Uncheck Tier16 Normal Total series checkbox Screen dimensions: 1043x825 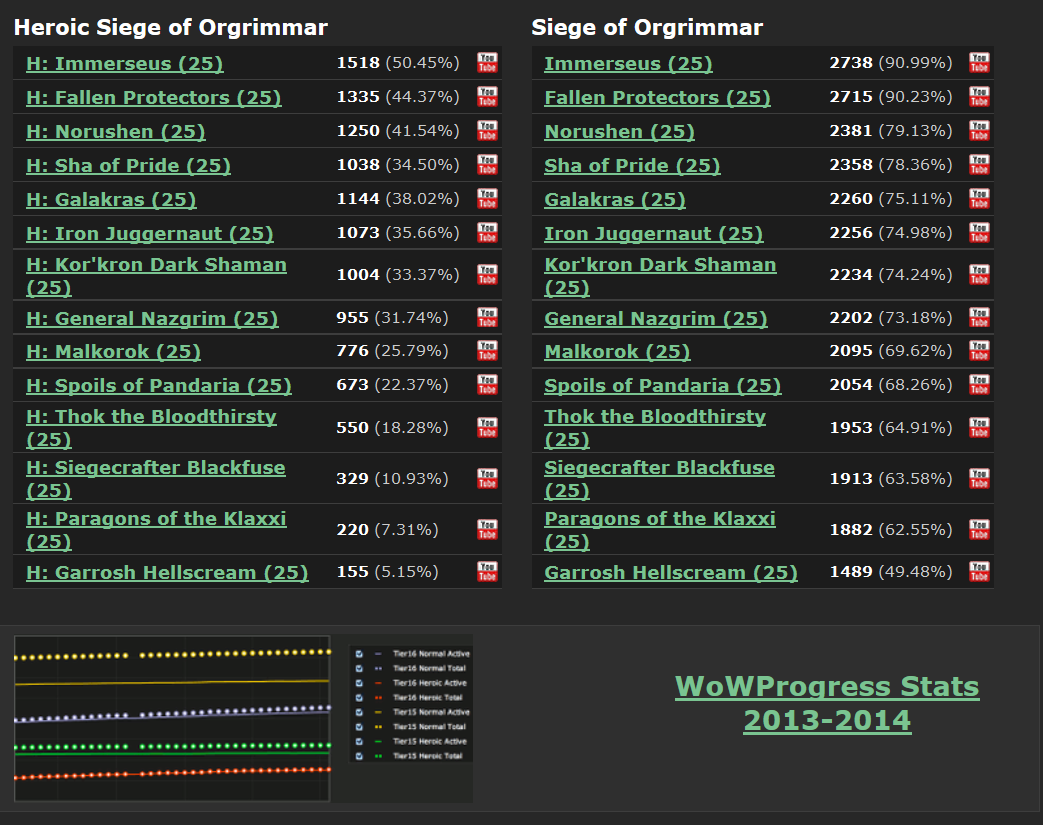pos(359,669)
